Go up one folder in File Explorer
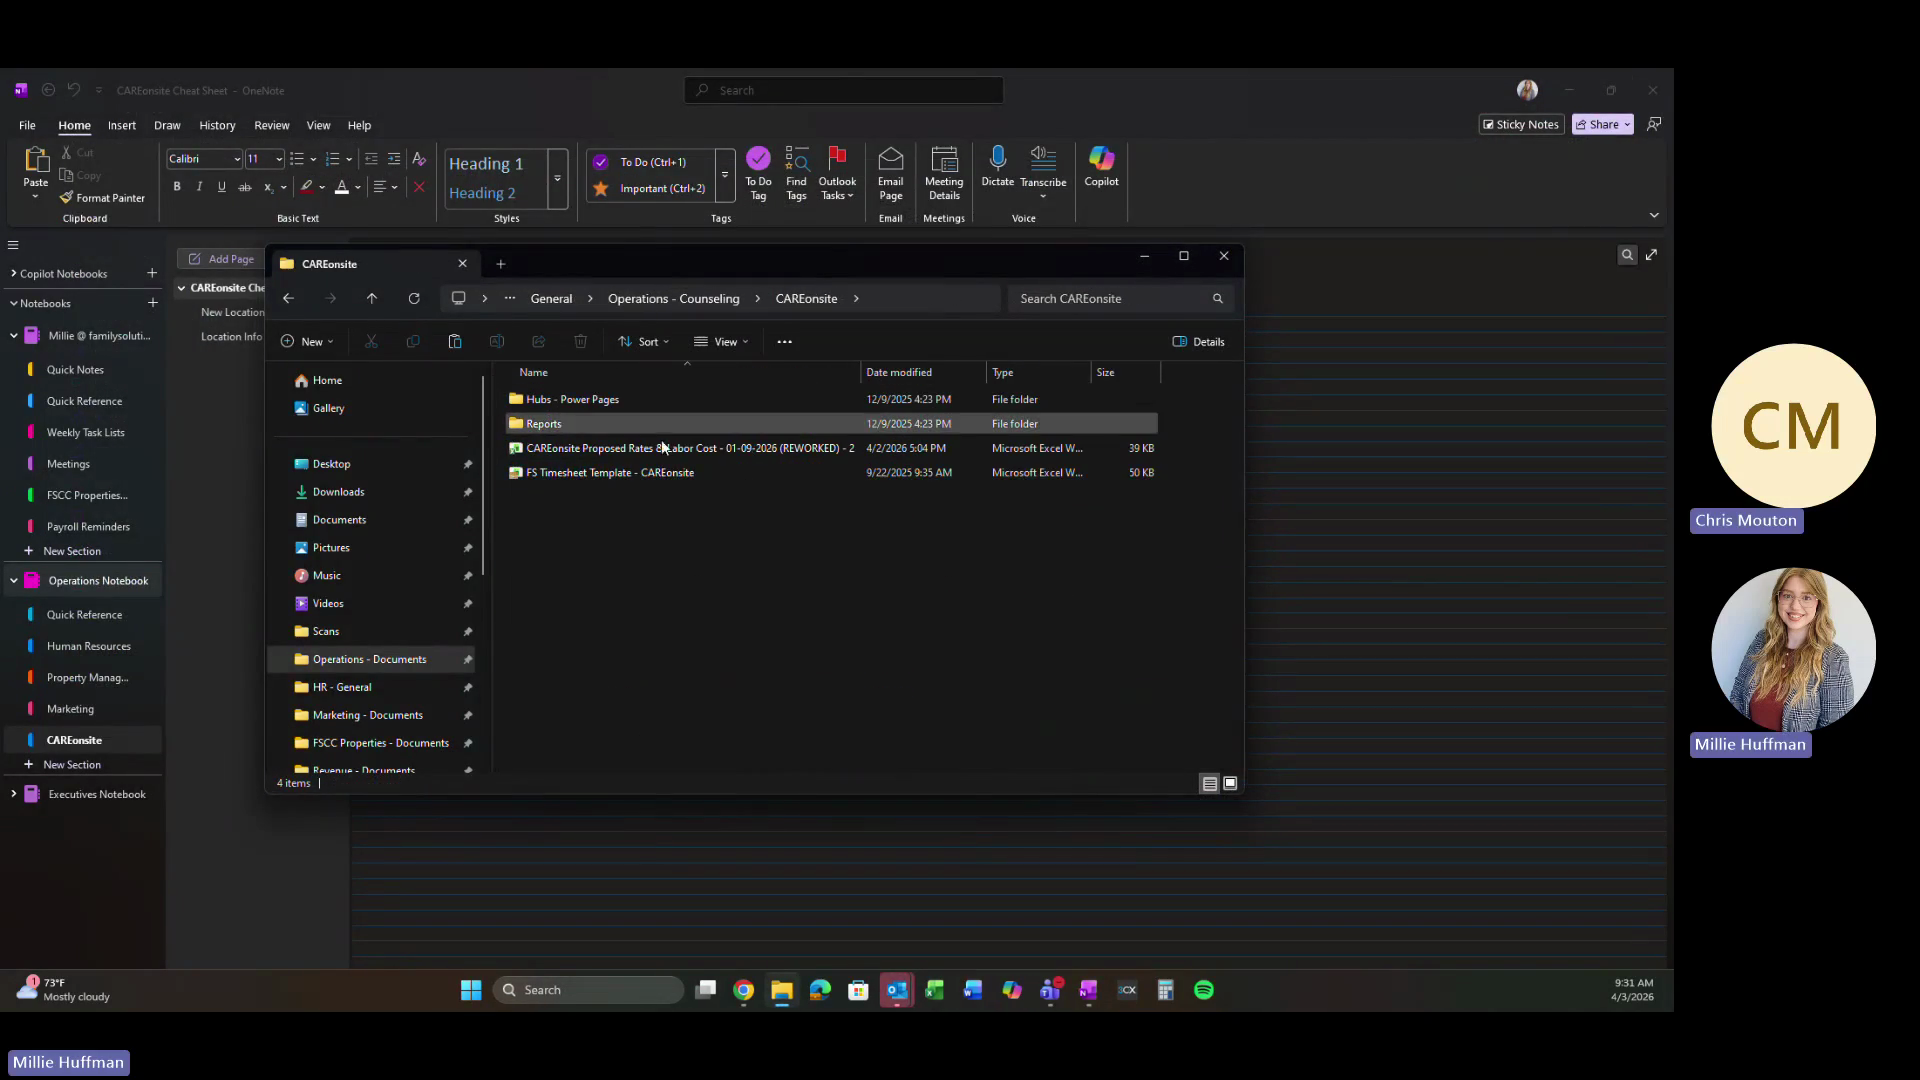The image size is (1920, 1080). [372, 298]
